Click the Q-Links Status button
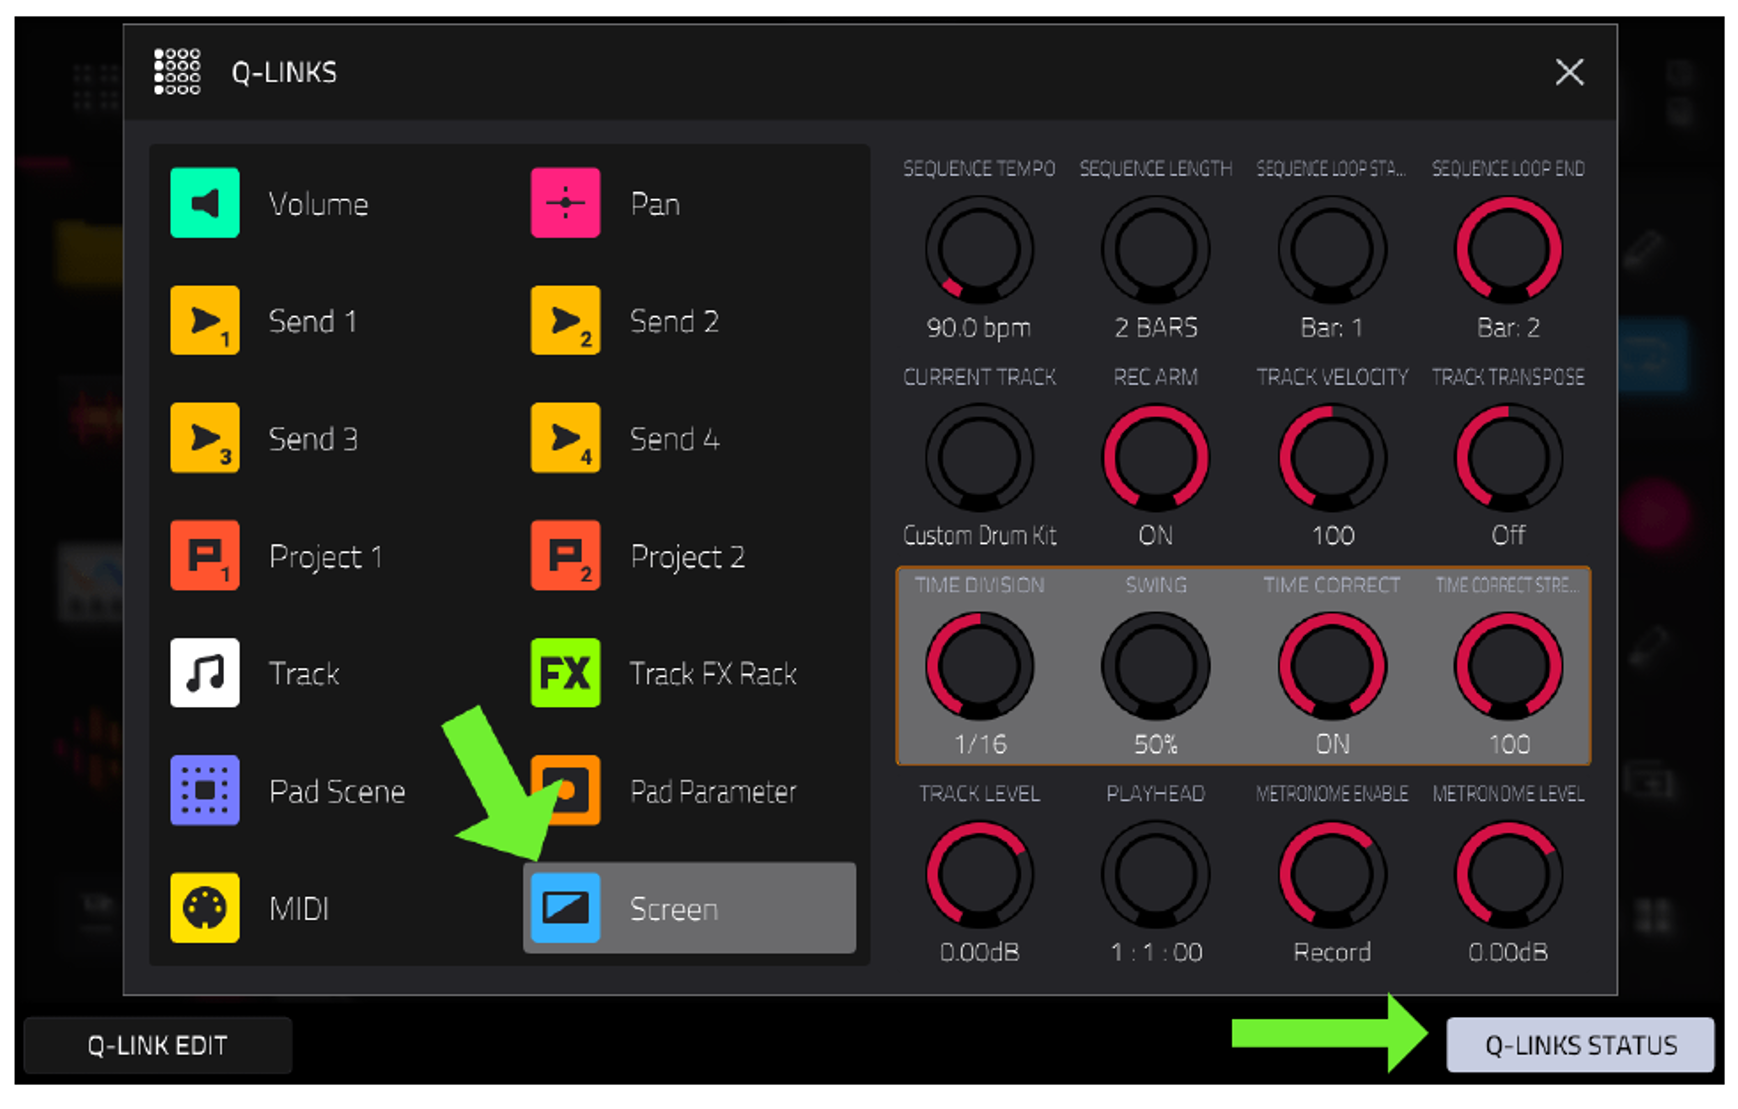Image resolution: width=1738 pixels, height=1109 pixels. (x=1580, y=1045)
